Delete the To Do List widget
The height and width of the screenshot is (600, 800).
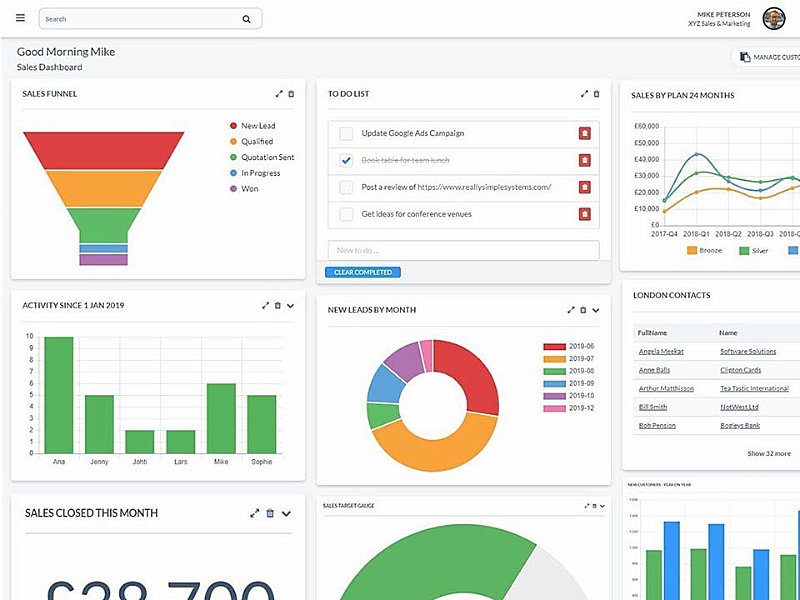(596, 94)
